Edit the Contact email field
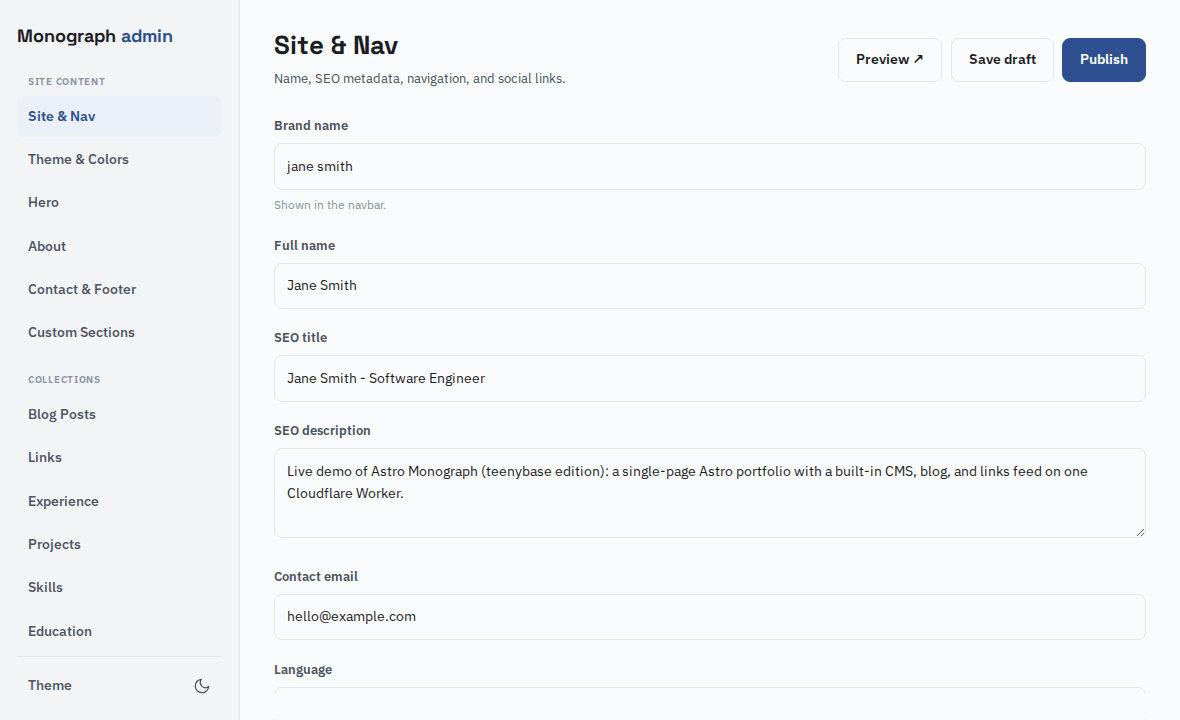Image resolution: width=1180 pixels, height=720 pixels. click(710, 617)
